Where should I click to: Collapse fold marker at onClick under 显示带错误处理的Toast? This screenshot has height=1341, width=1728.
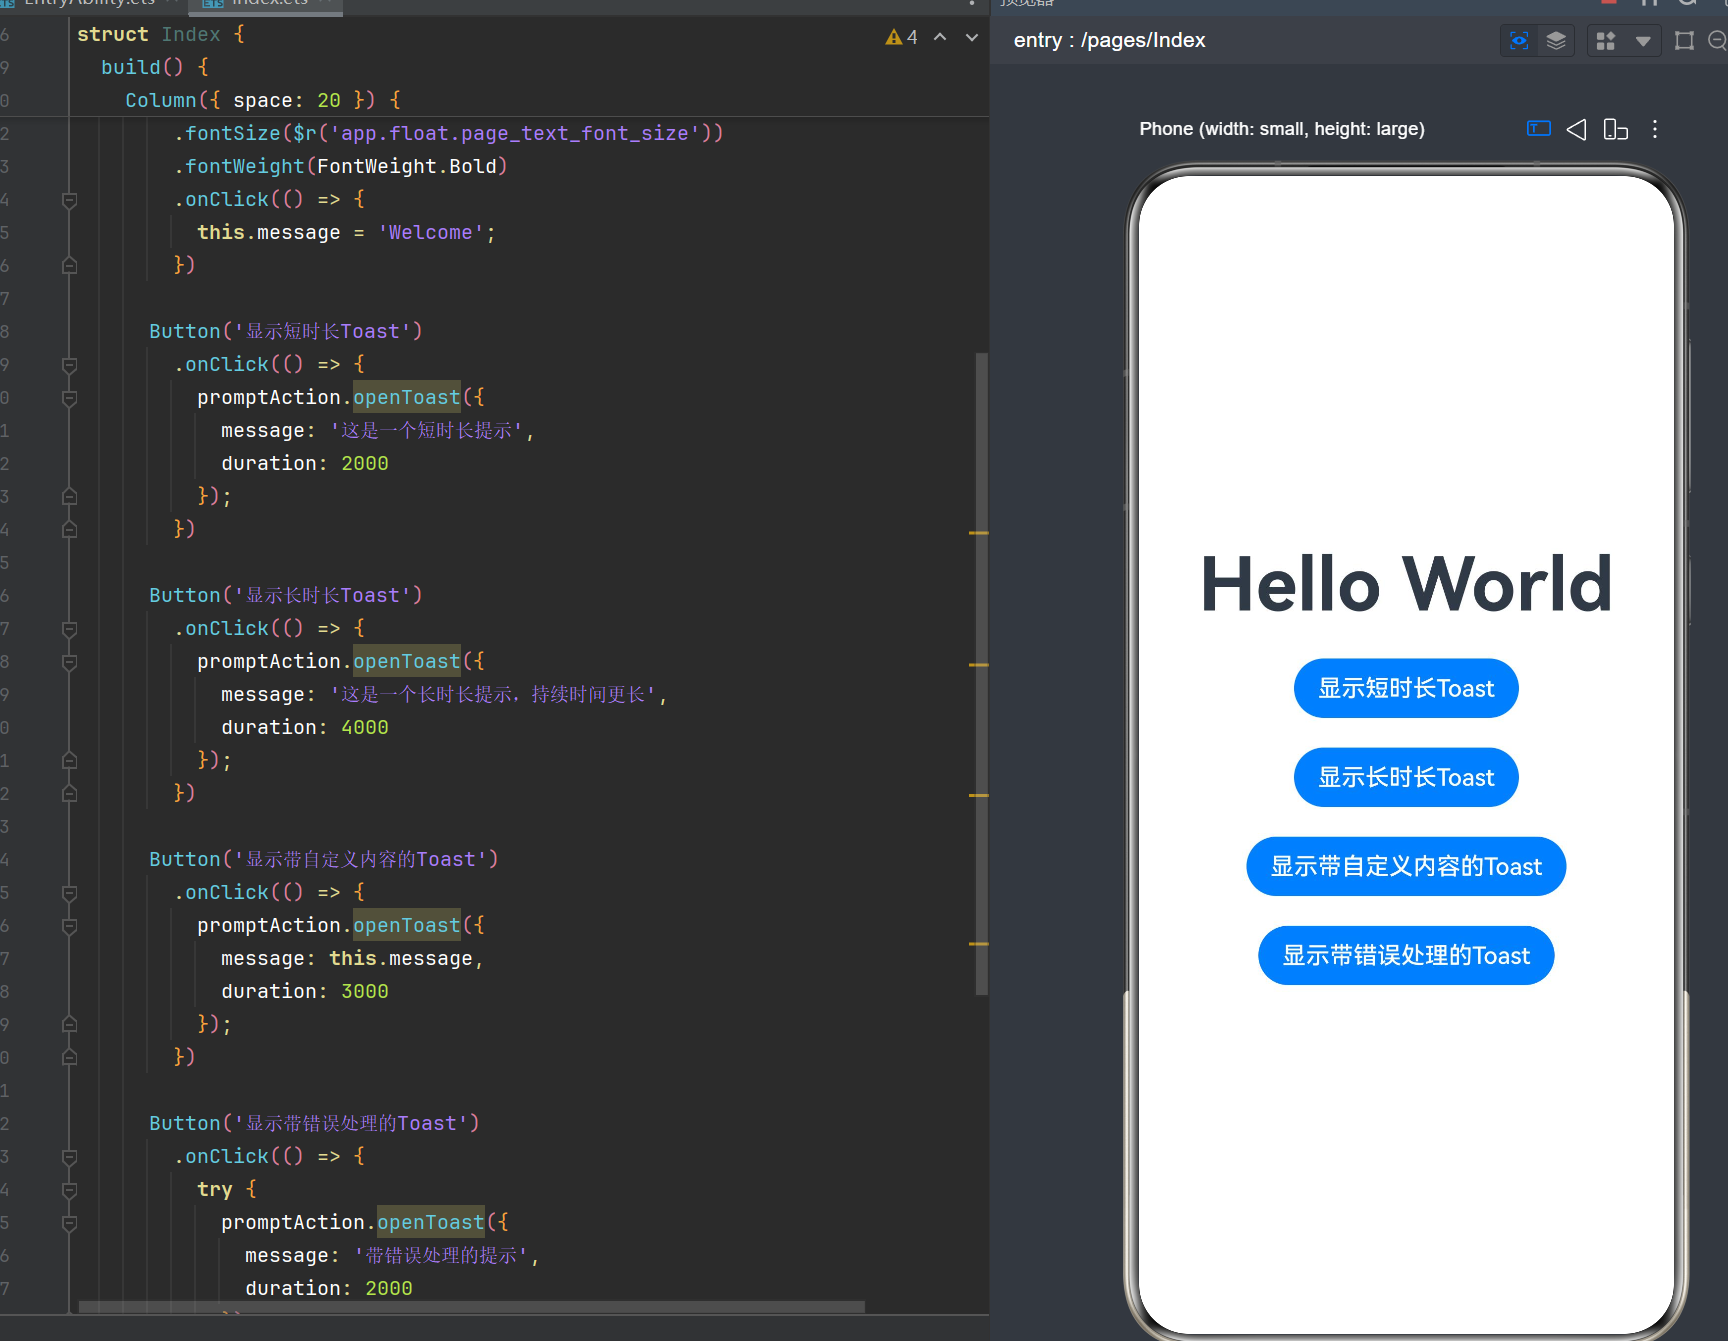(x=70, y=1157)
